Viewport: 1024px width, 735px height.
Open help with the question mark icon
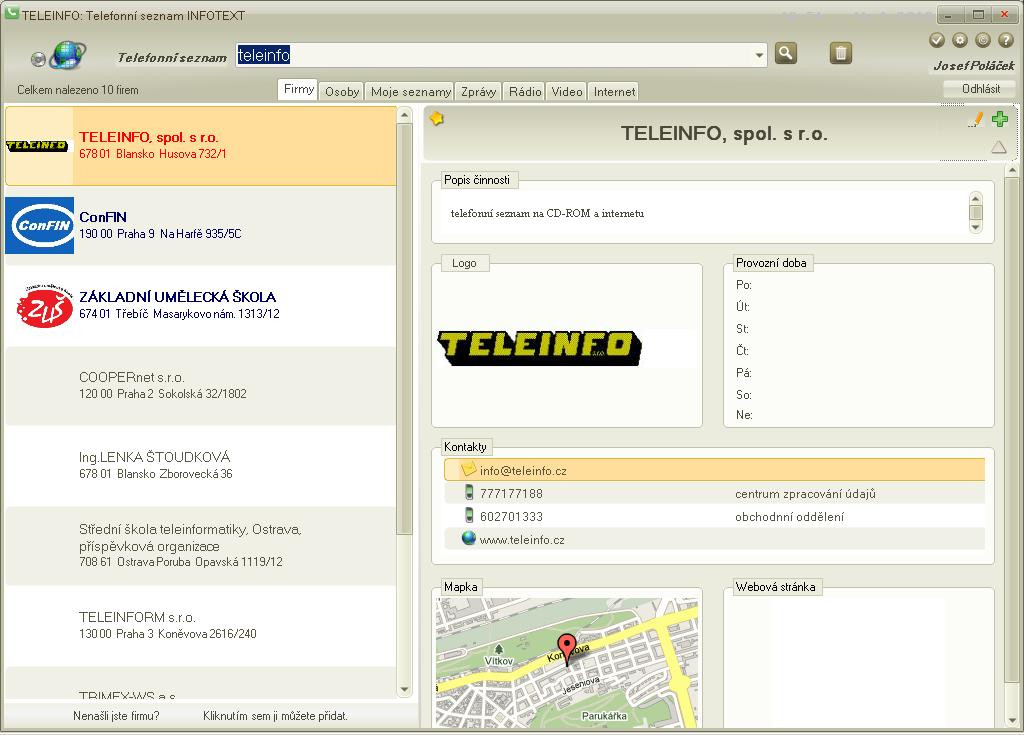click(1005, 41)
